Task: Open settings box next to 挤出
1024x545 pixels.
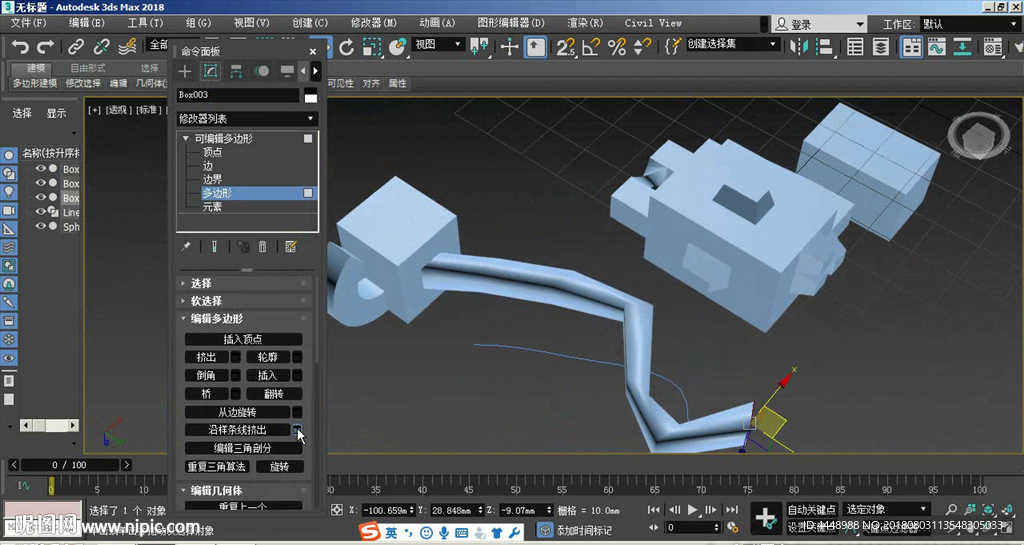Action: (x=236, y=357)
